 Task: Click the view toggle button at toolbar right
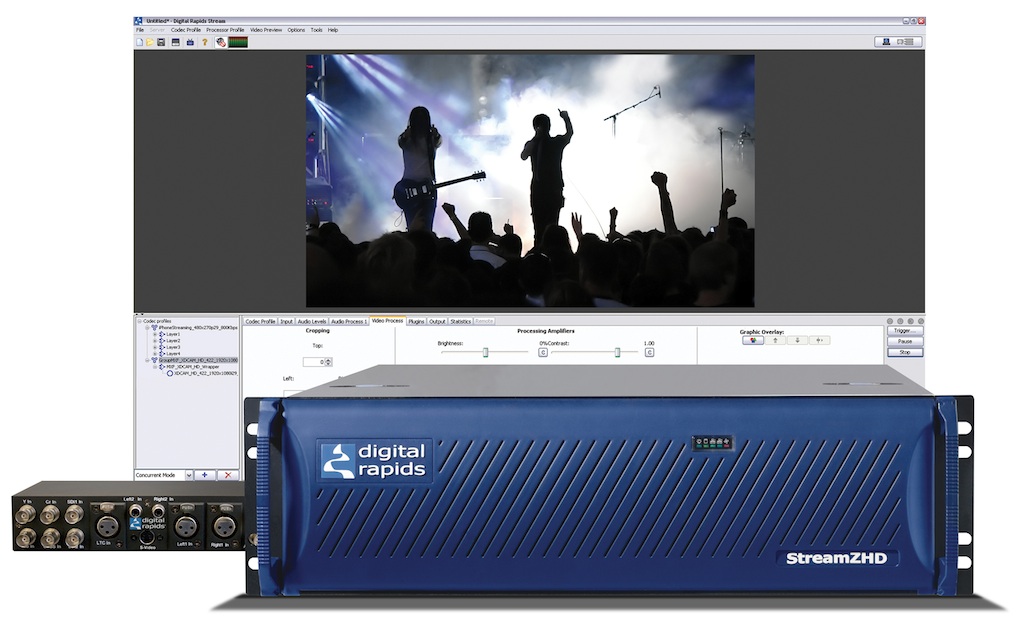pos(898,42)
